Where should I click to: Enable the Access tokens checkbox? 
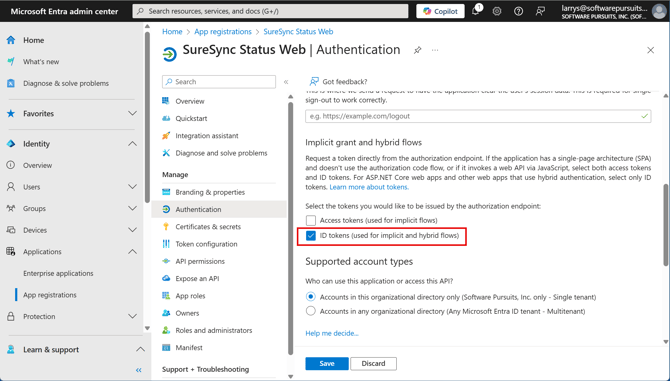coord(311,220)
